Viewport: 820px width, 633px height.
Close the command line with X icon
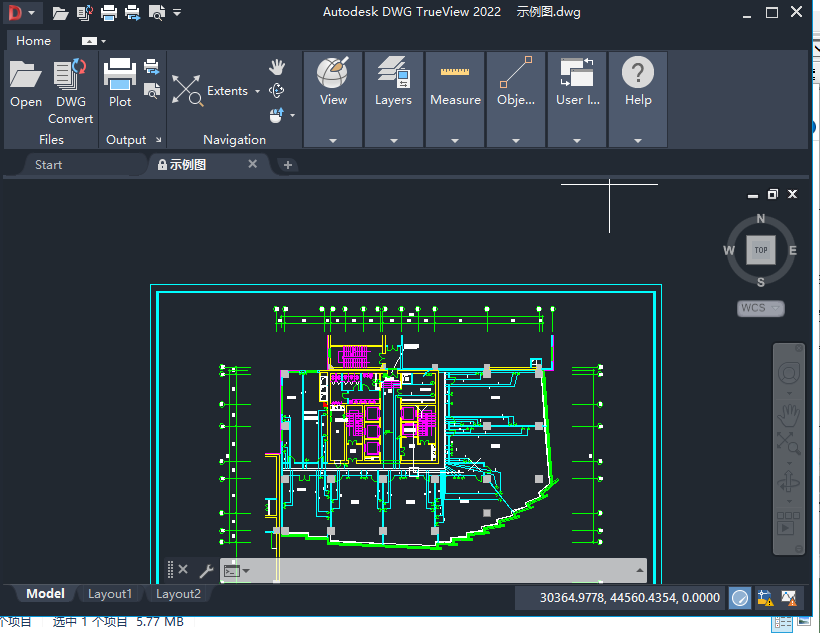tap(183, 569)
